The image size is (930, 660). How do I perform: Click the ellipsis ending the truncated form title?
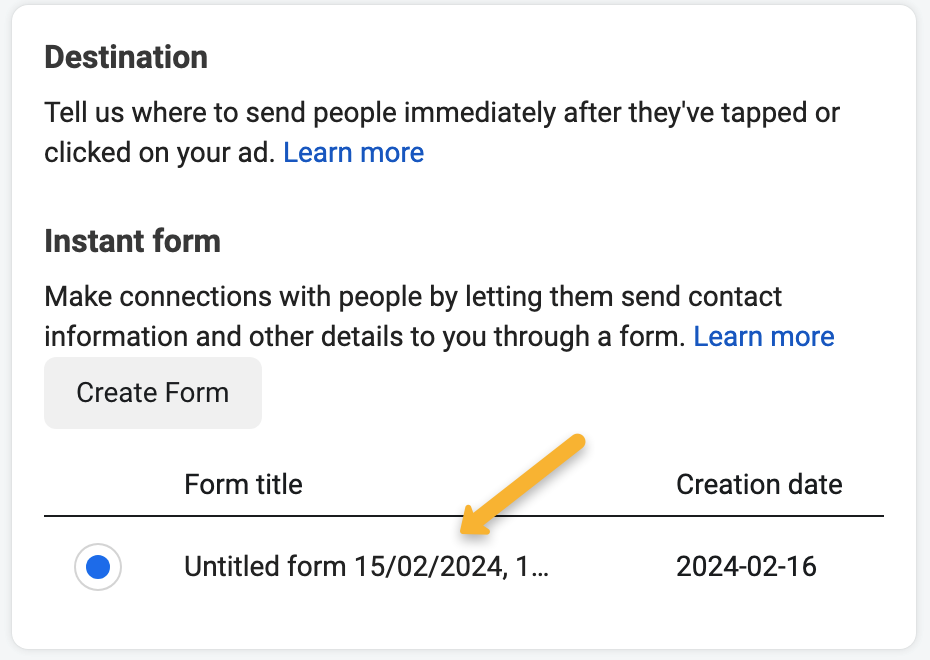coord(541,569)
